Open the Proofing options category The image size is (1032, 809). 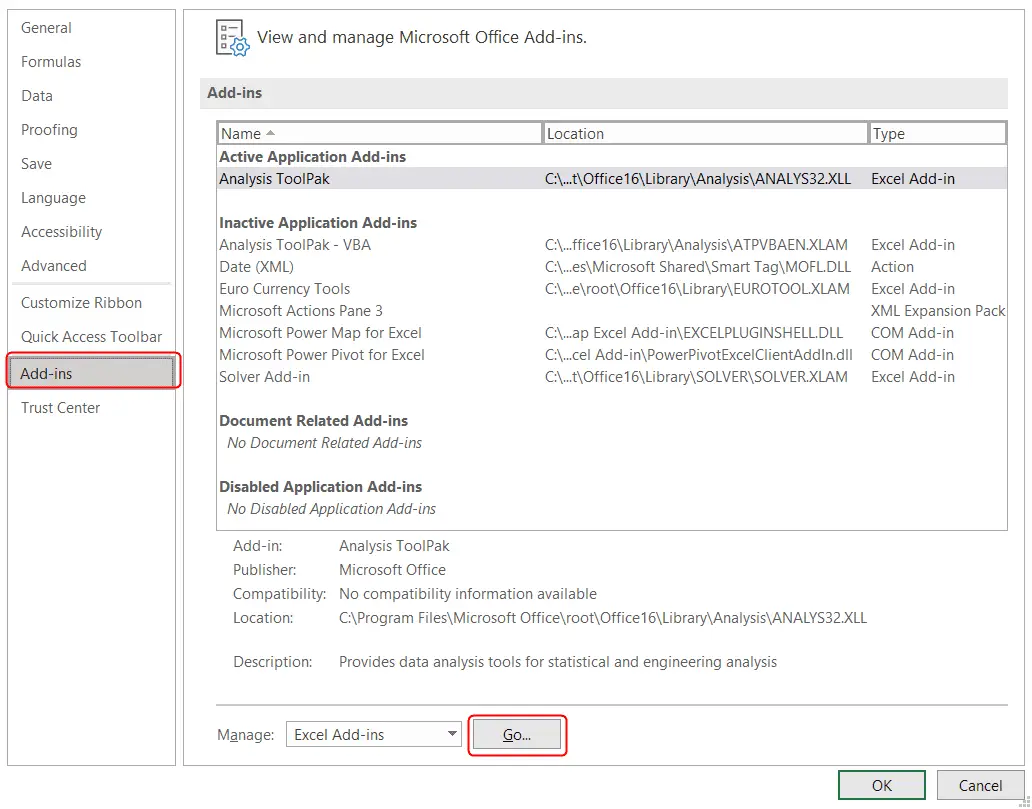click(x=49, y=130)
